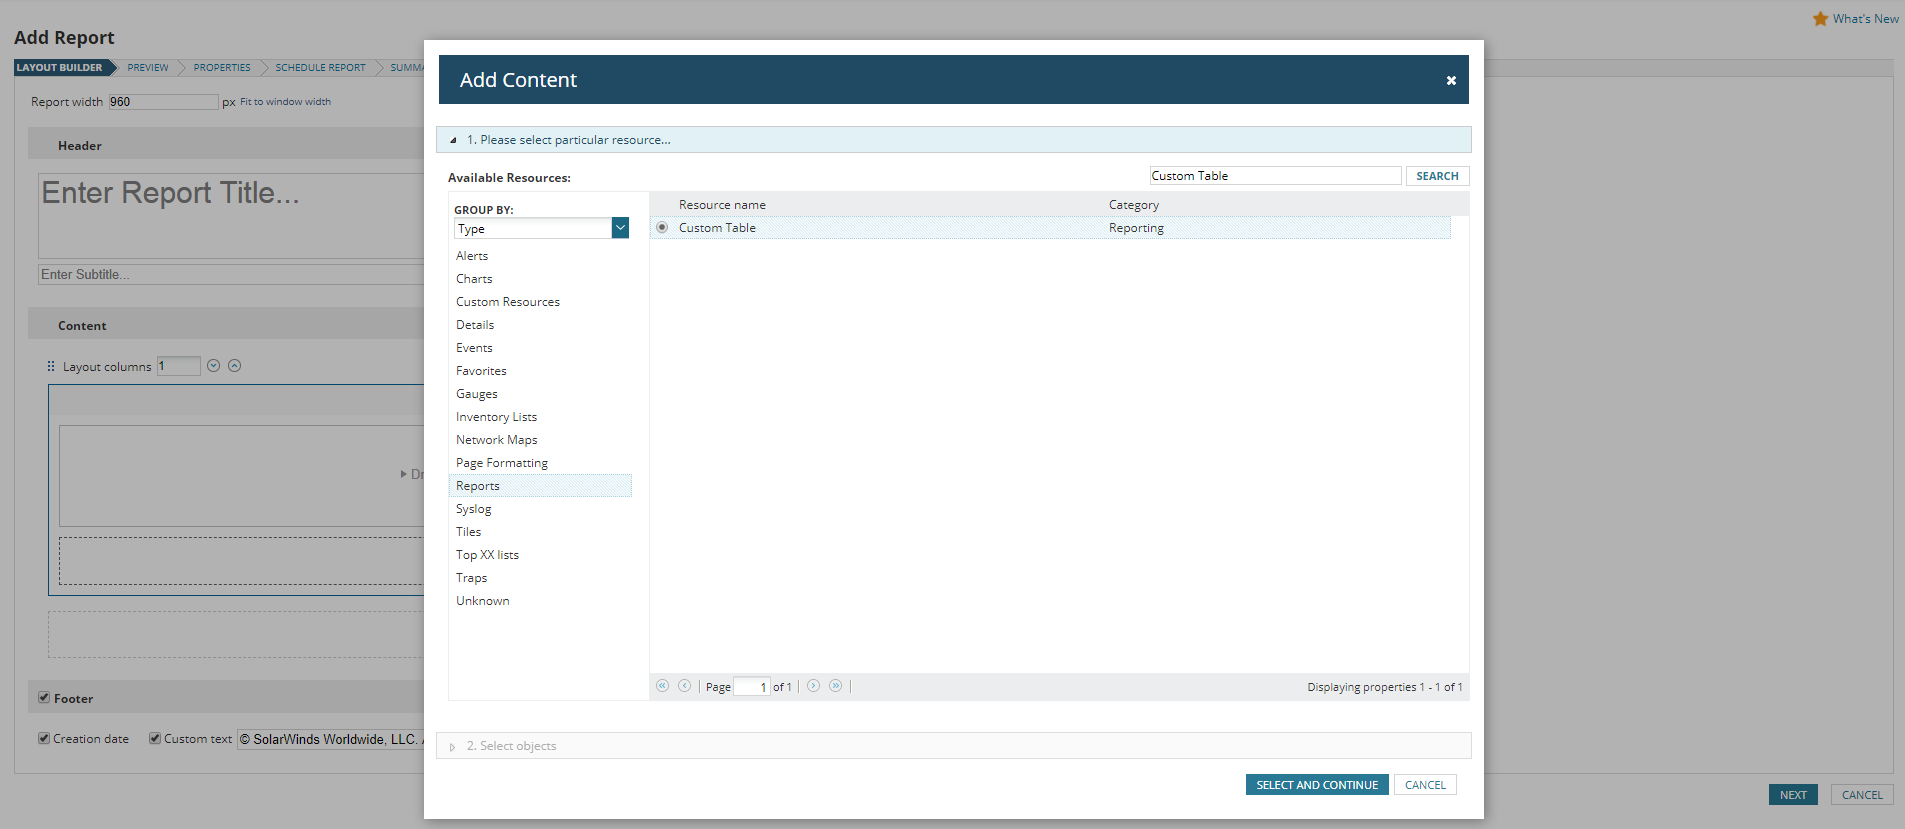
Task: Go to first page of resources
Action: click(x=662, y=686)
